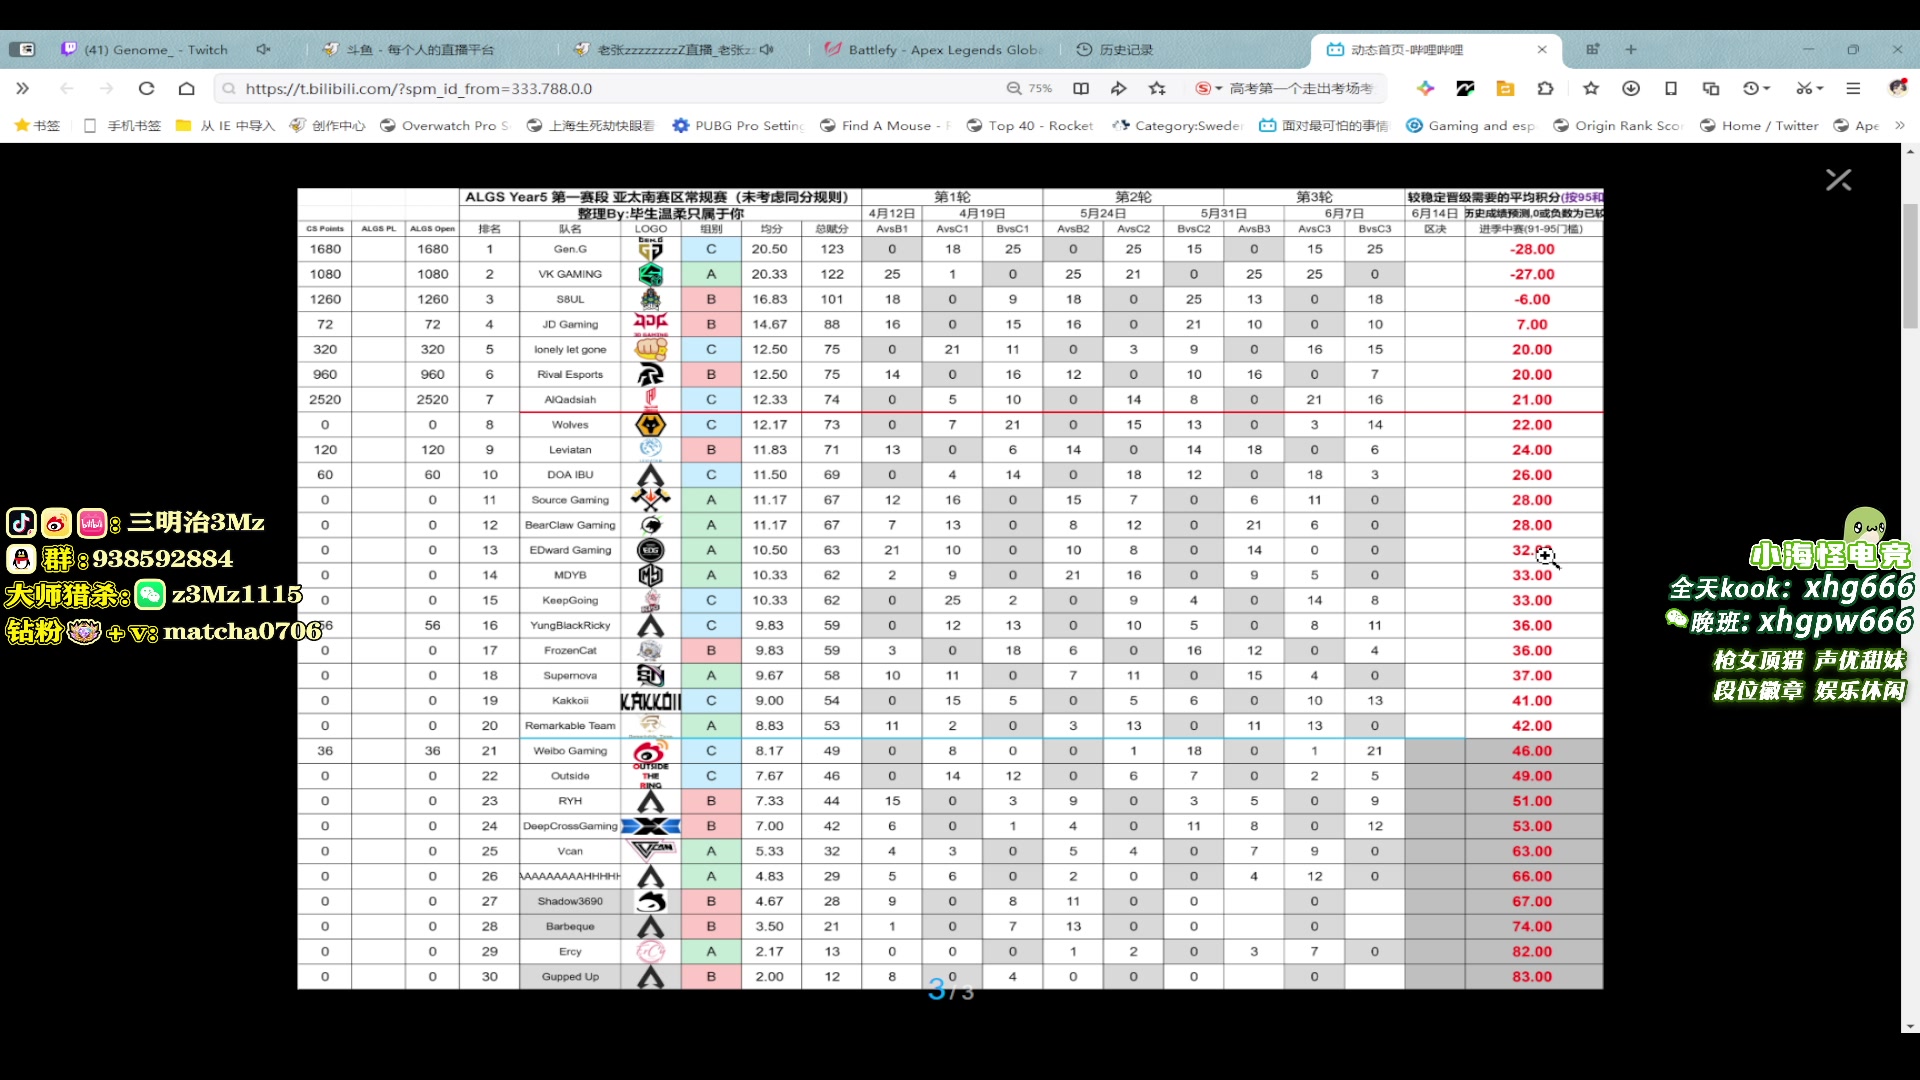Open the tab grid overview icon
The width and height of the screenshot is (1920, 1080).
point(1593,49)
